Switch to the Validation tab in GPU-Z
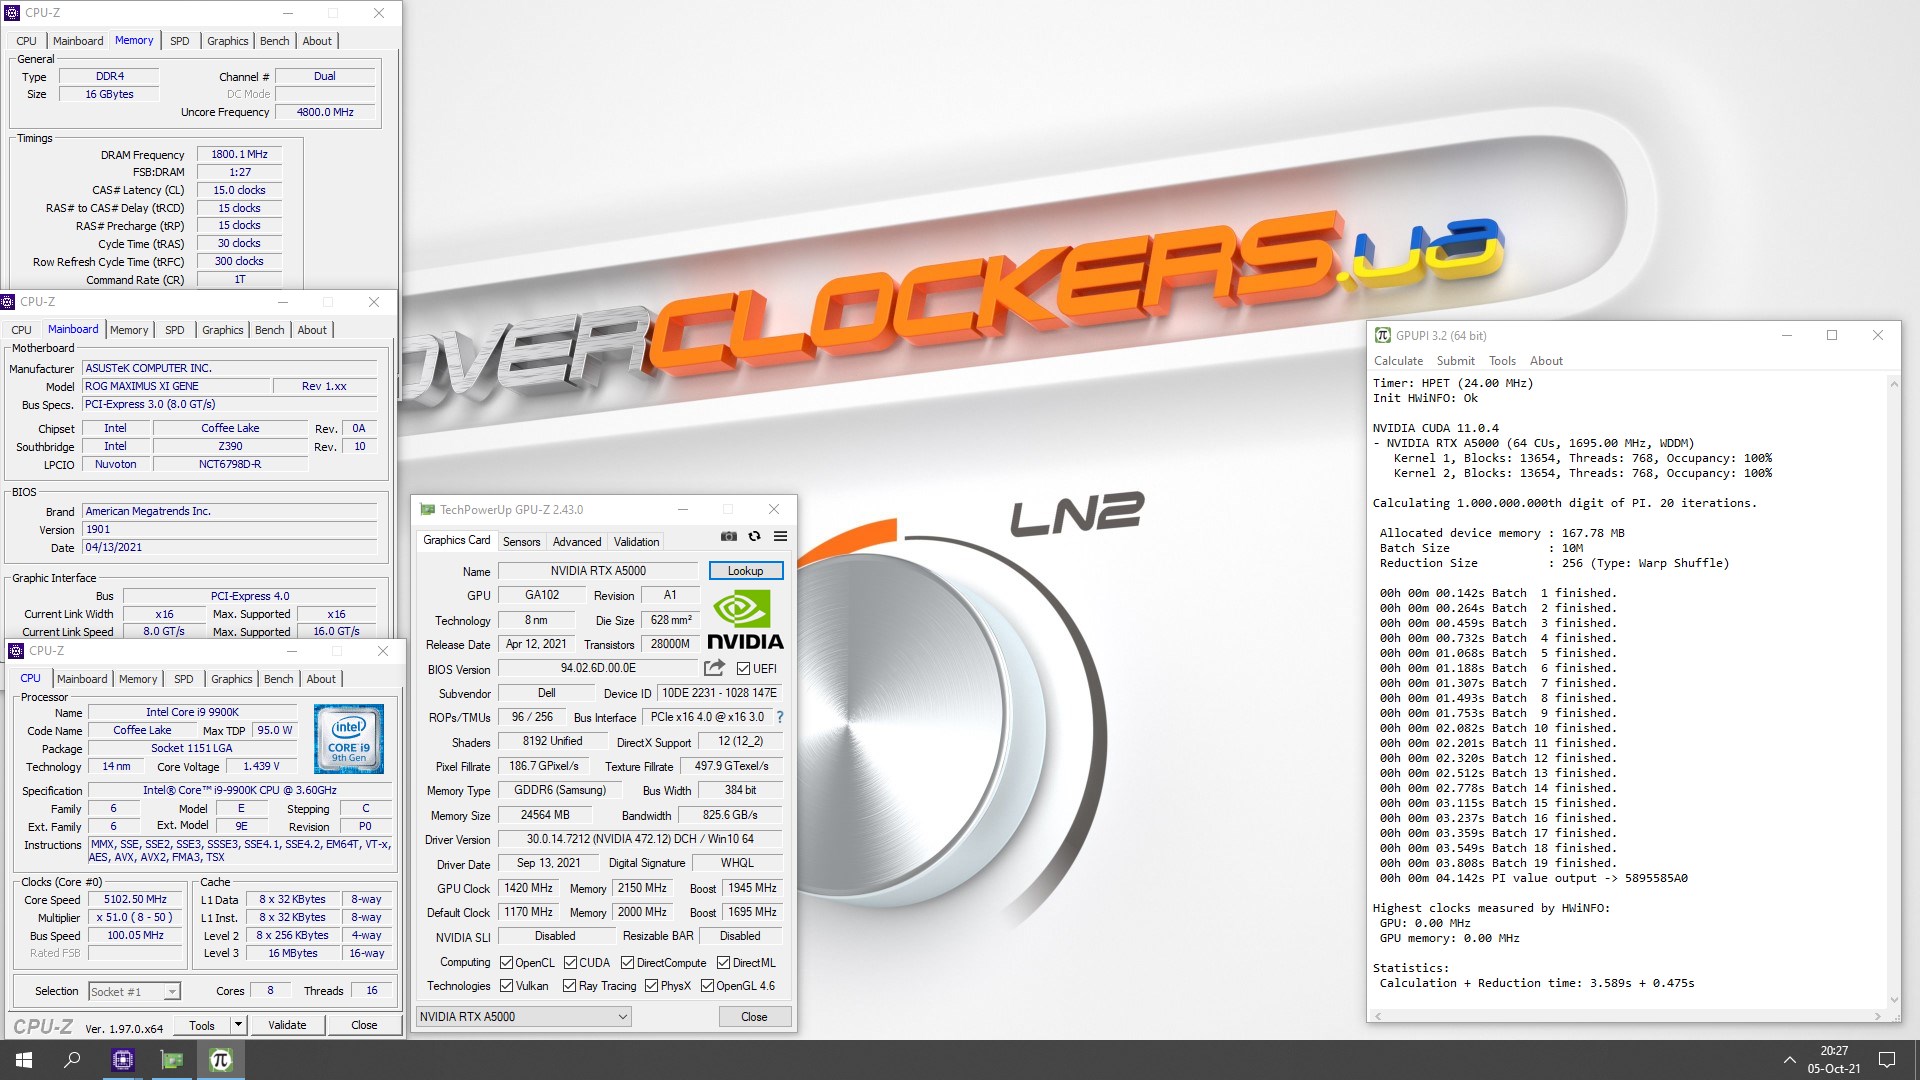The image size is (1920, 1080). (x=636, y=542)
